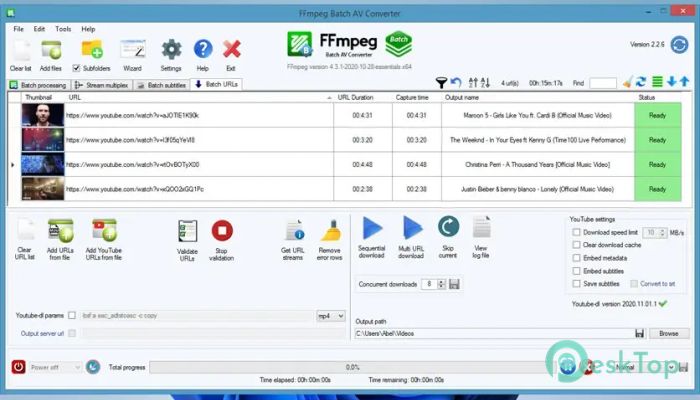Click the Total progress bar

coord(352,367)
